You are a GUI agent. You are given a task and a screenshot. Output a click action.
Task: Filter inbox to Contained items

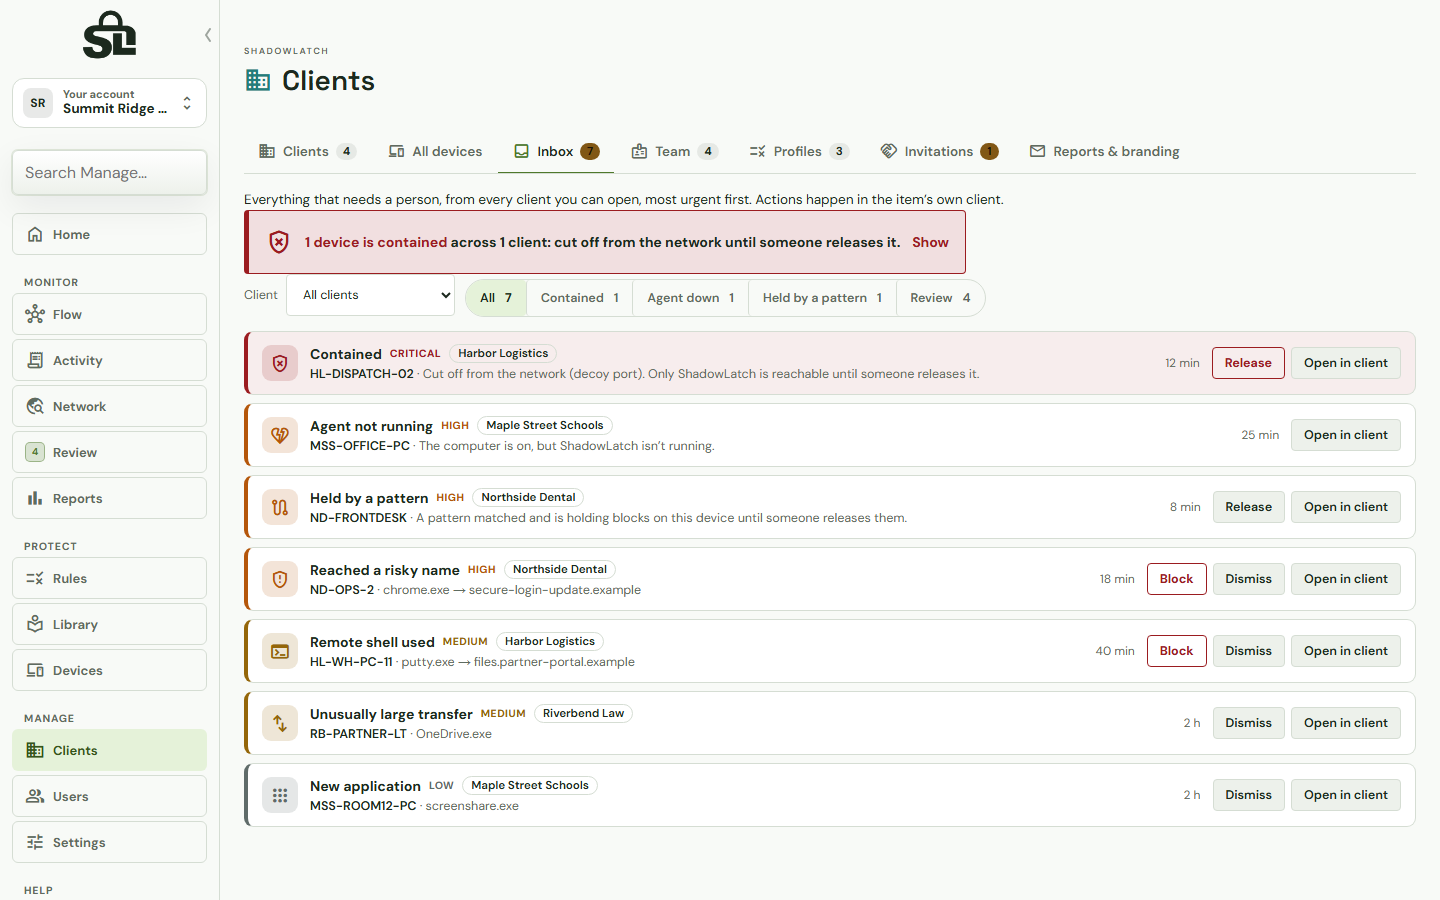pyautogui.click(x=580, y=298)
